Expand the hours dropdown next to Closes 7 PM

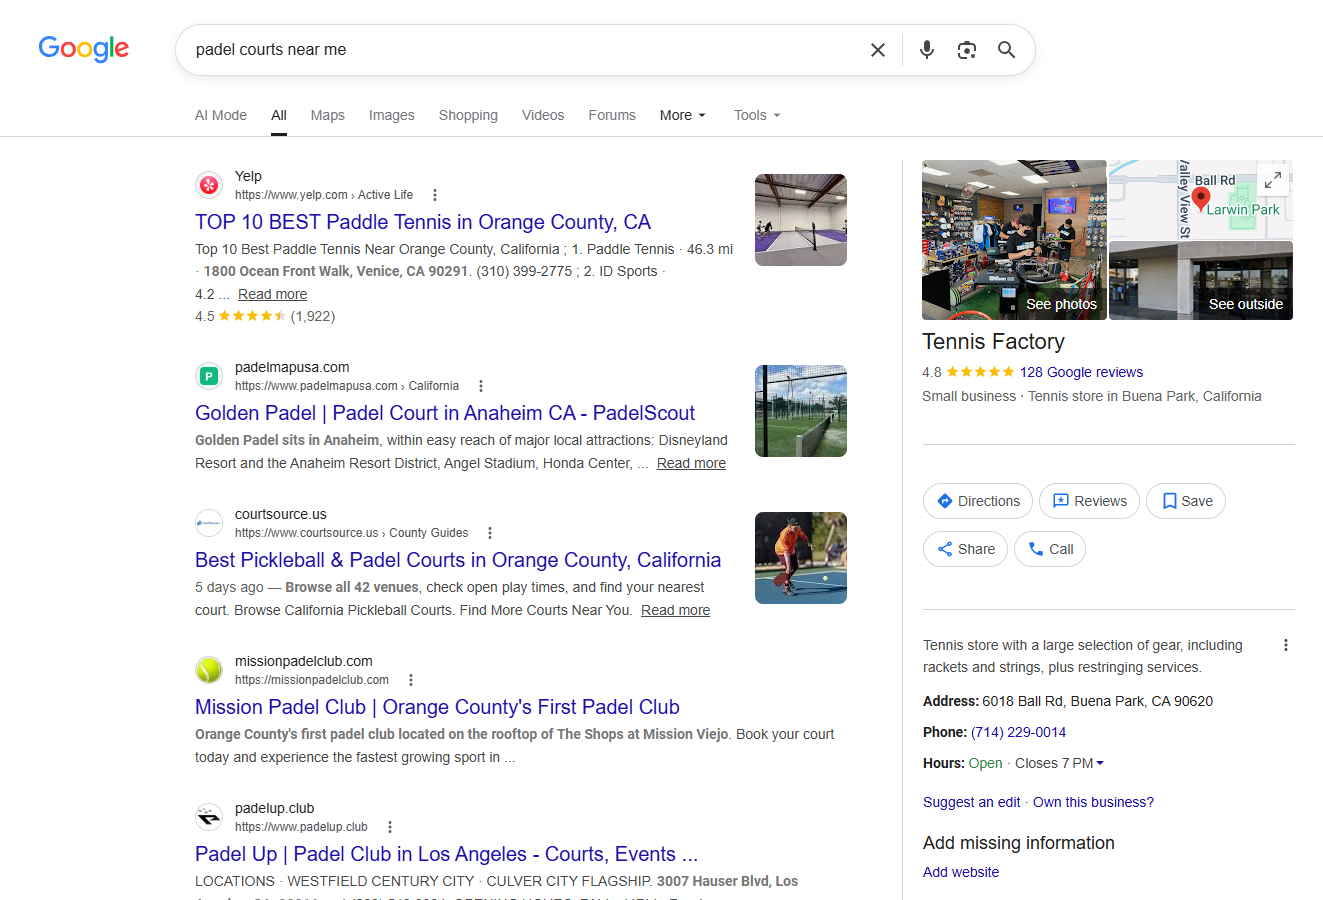click(1100, 763)
